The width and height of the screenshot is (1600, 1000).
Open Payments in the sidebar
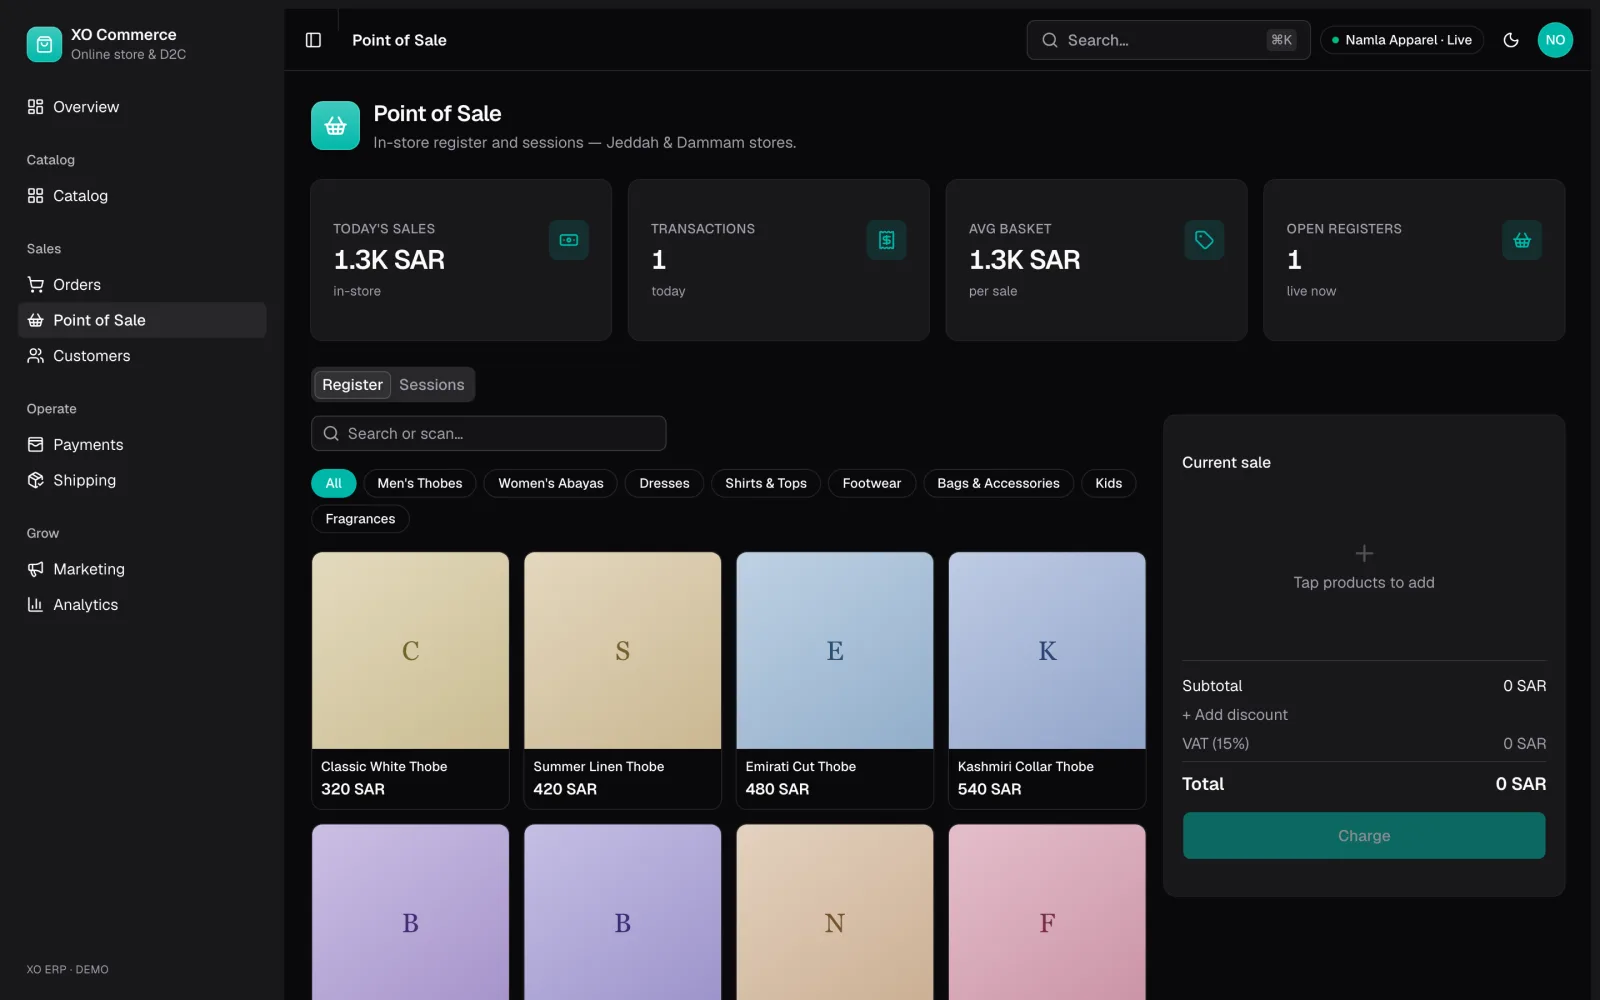pyautogui.click(x=142, y=445)
